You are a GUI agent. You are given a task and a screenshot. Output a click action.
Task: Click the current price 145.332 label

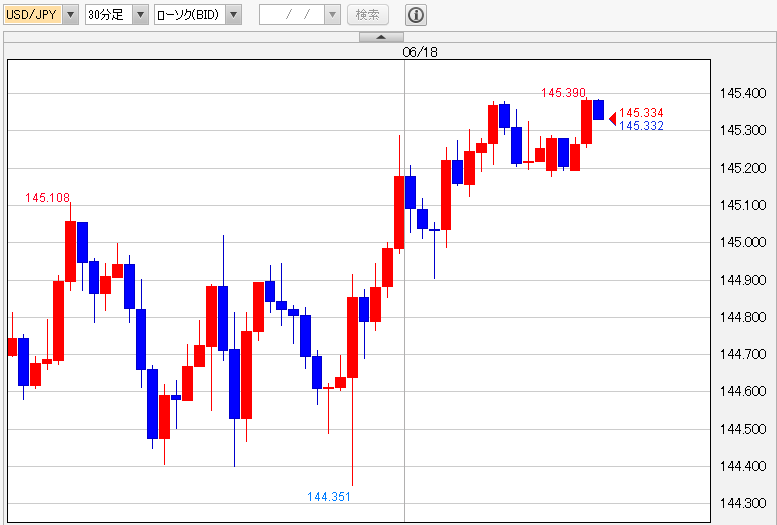coord(641,125)
